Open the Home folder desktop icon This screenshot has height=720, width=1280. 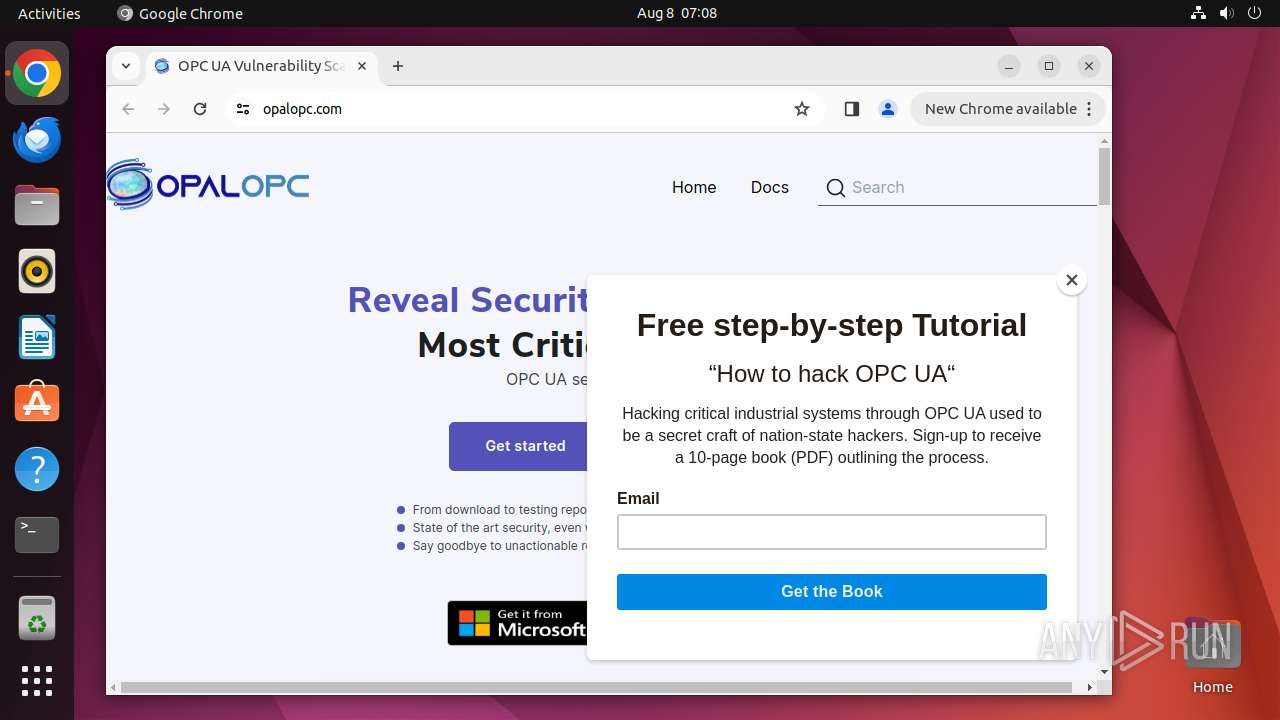coord(1212,655)
